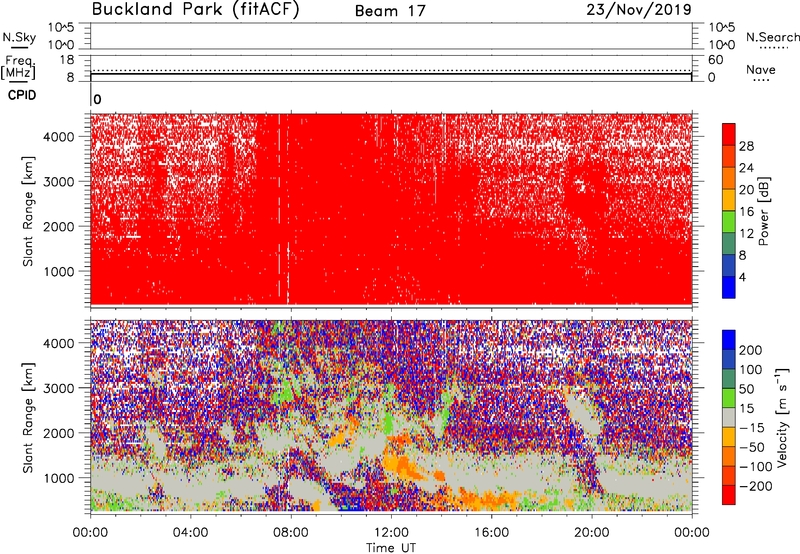Click the 'Buckland Park (fitACF)' title text
The width and height of the screenshot is (800, 554).
(195, 9)
